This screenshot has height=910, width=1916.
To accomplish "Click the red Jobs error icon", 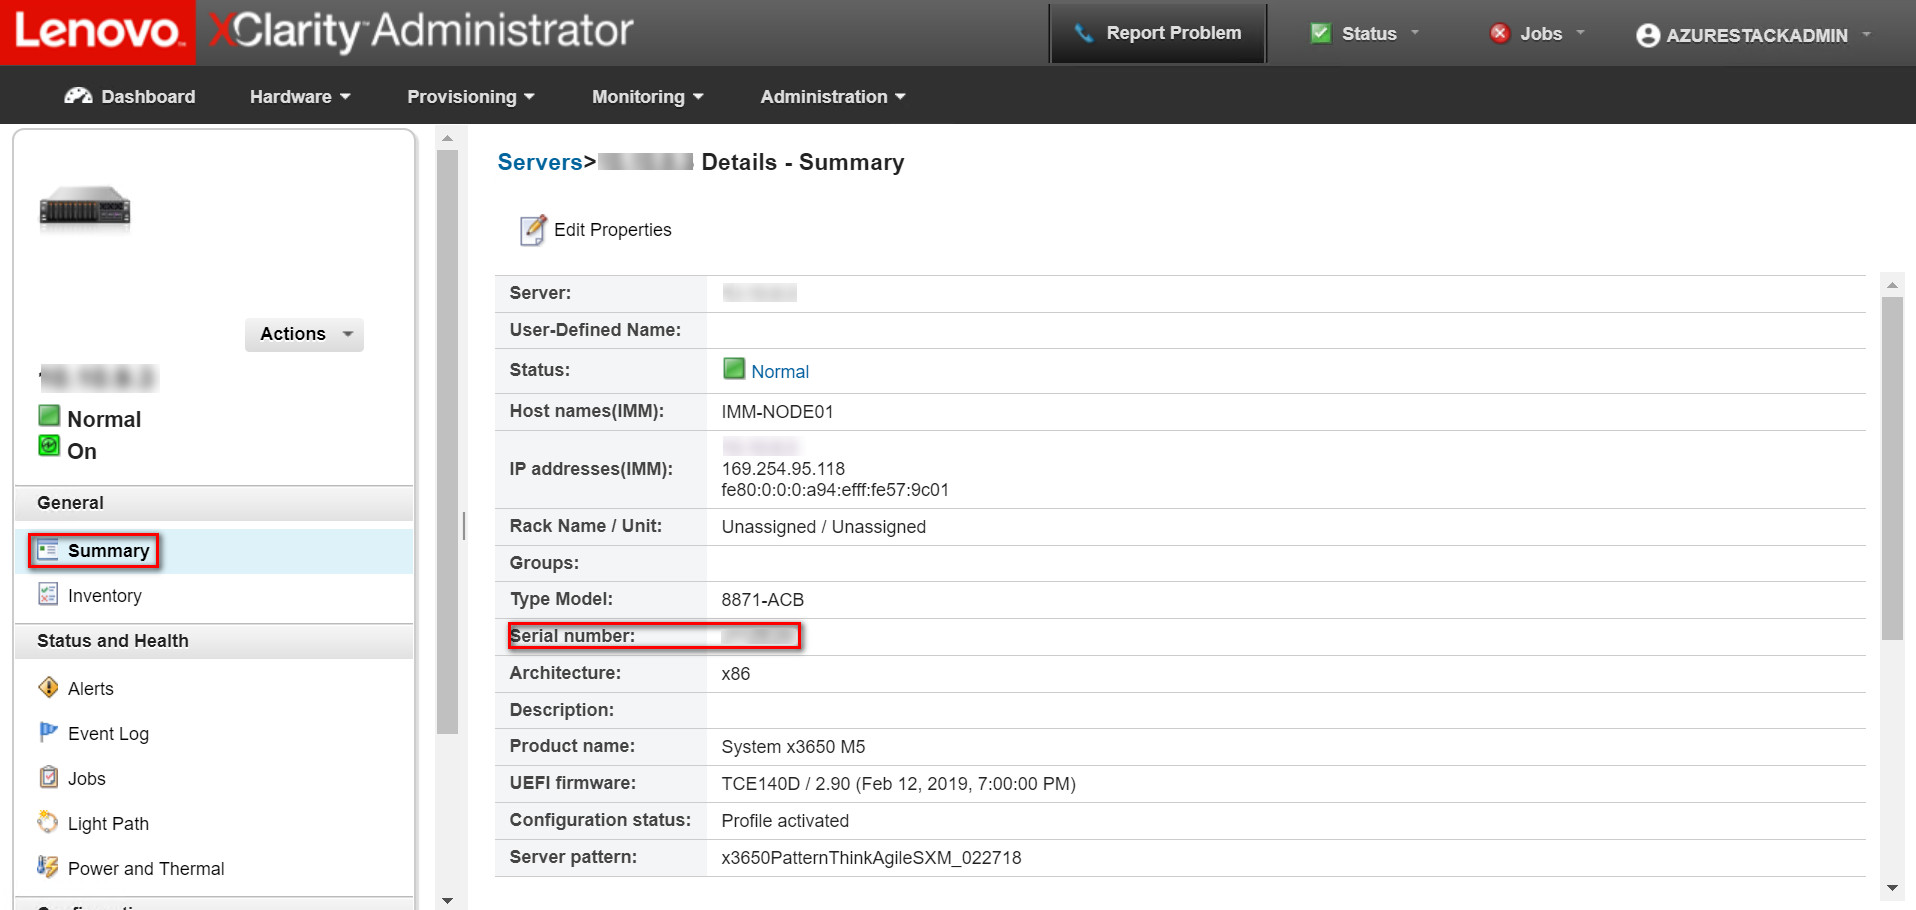I will pos(1499,33).
